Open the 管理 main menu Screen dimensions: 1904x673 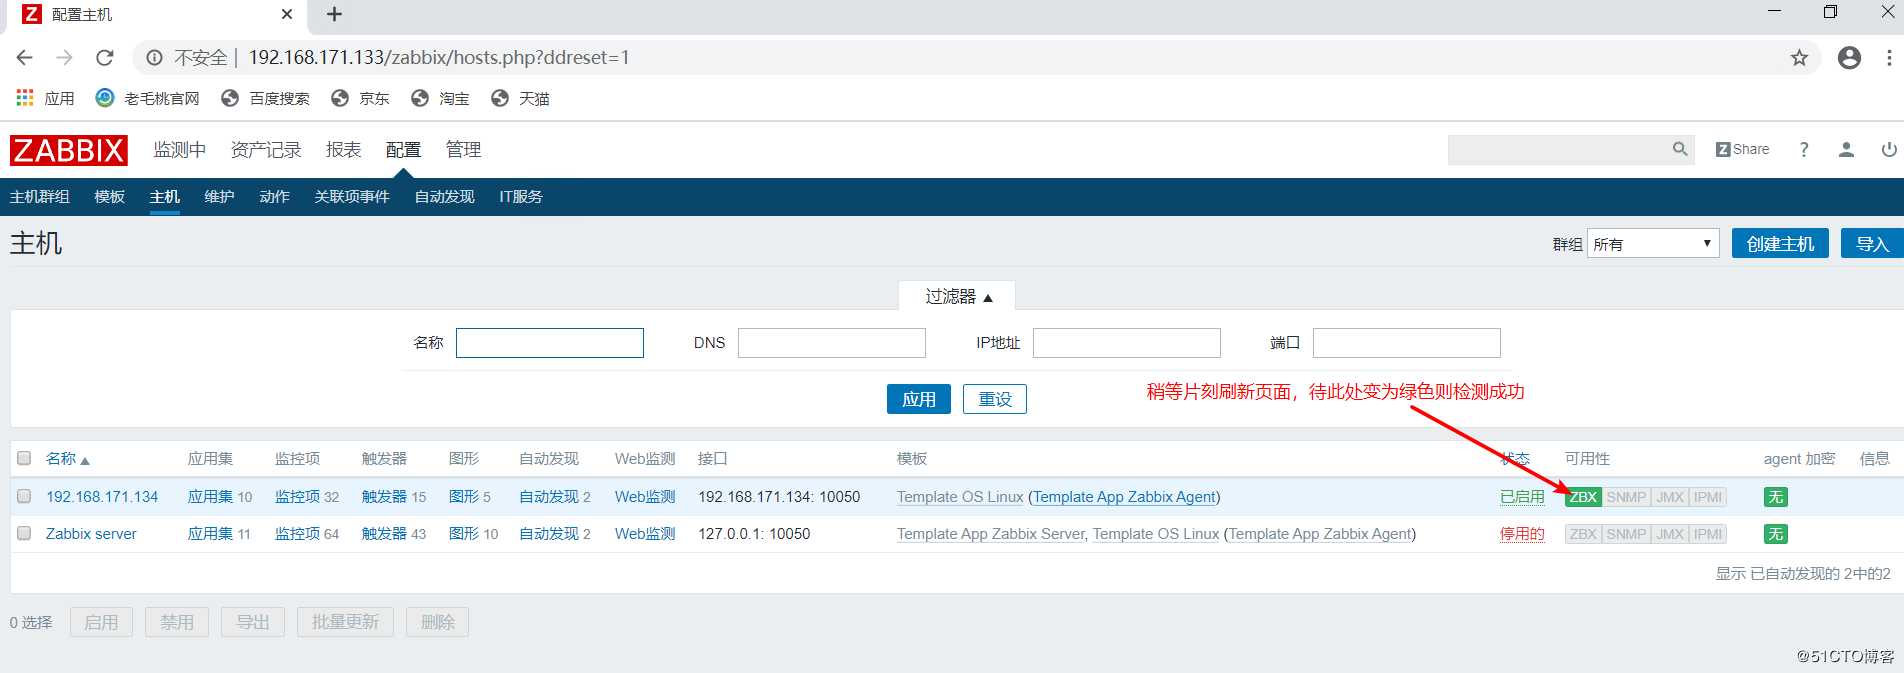coord(463,149)
